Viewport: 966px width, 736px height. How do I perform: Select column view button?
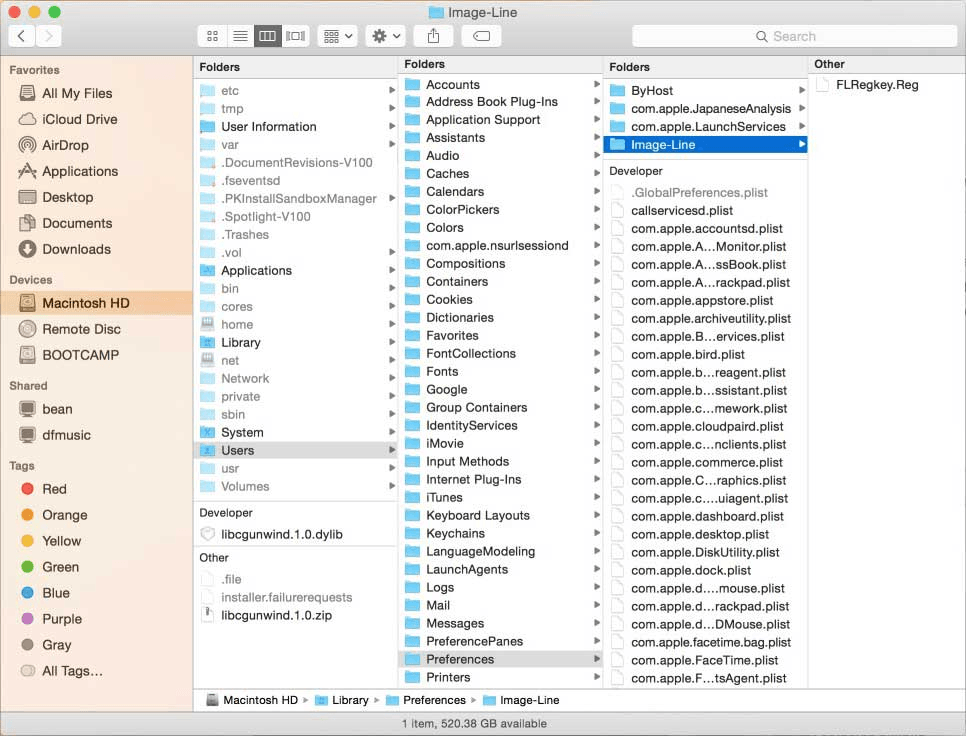coord(267,36)
